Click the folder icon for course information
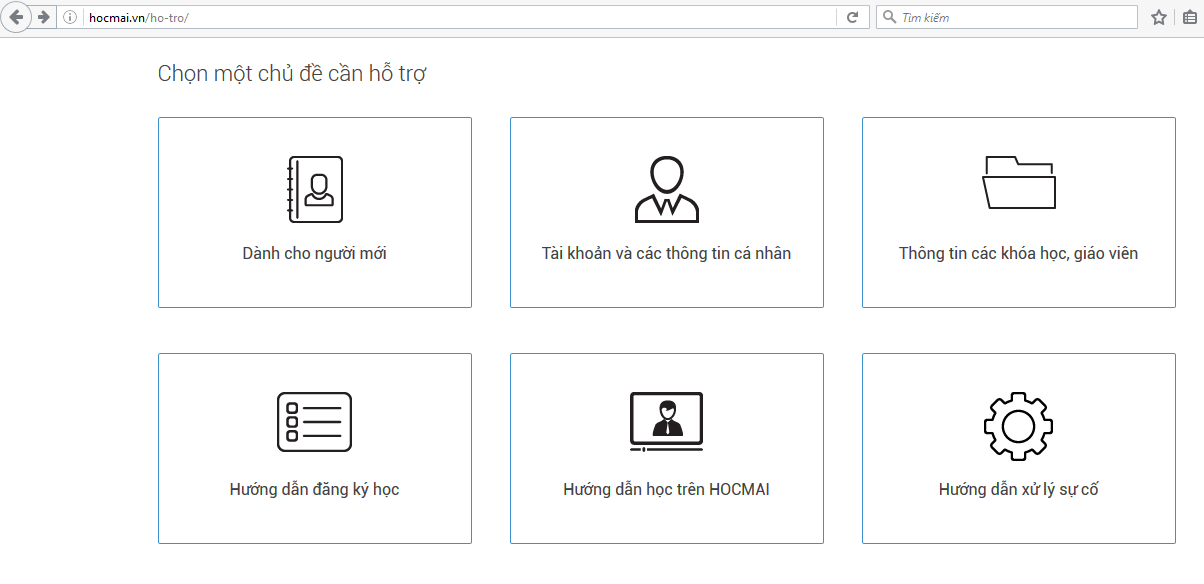The height and width of the screenshot is (584, 1204). pos(1019,182)
